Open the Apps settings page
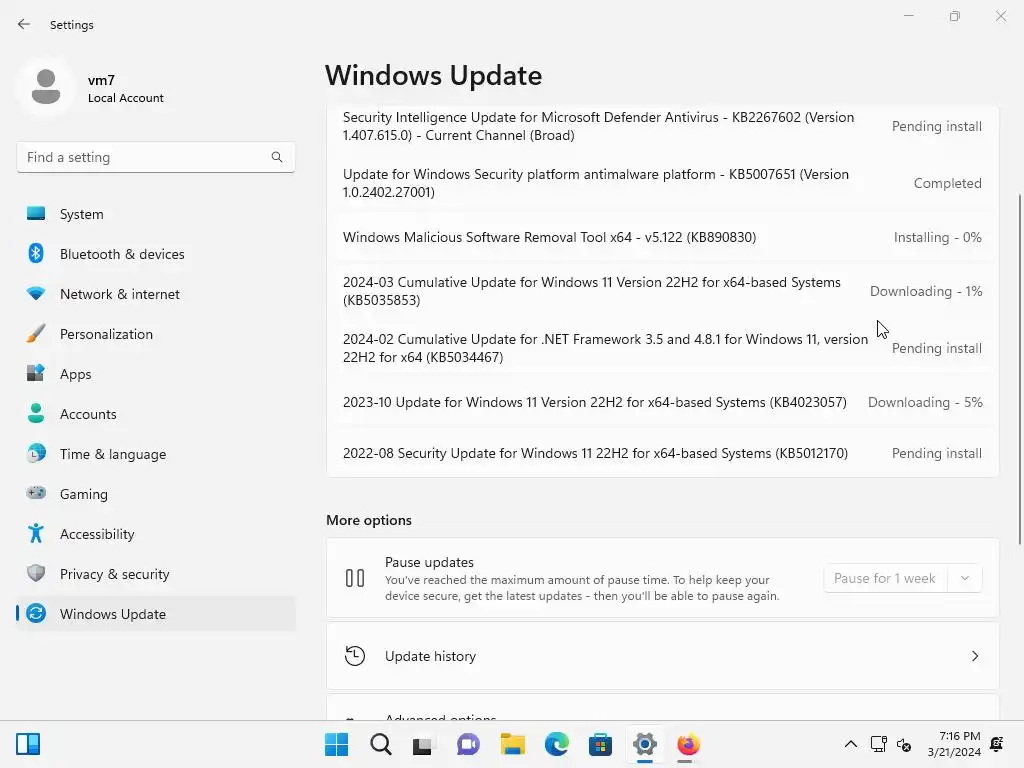 pos(155,374)
